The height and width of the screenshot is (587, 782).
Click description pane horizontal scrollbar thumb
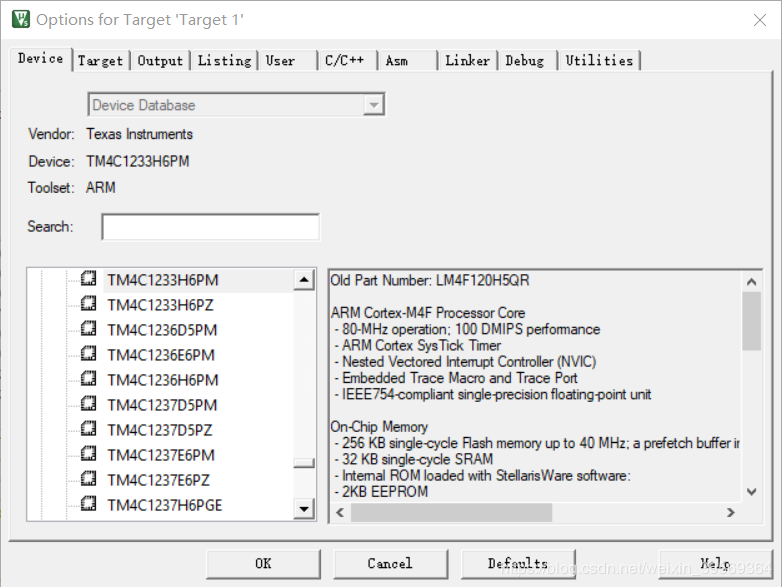(x=451, y=513)
